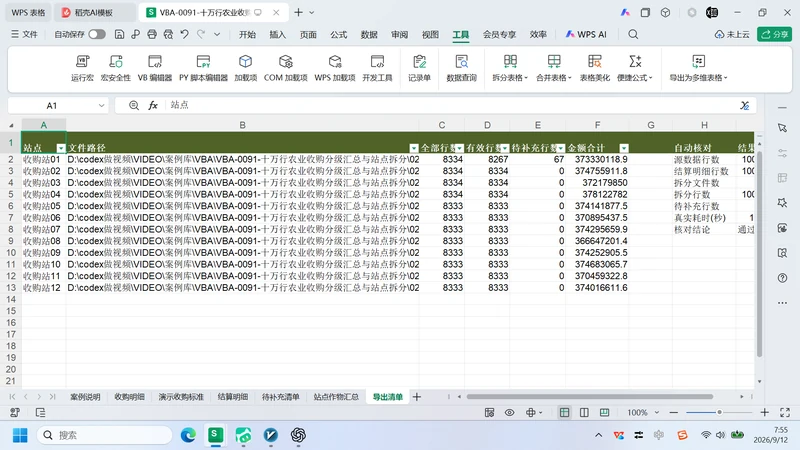Open the 数据 ribbon tab

(369, 34)
